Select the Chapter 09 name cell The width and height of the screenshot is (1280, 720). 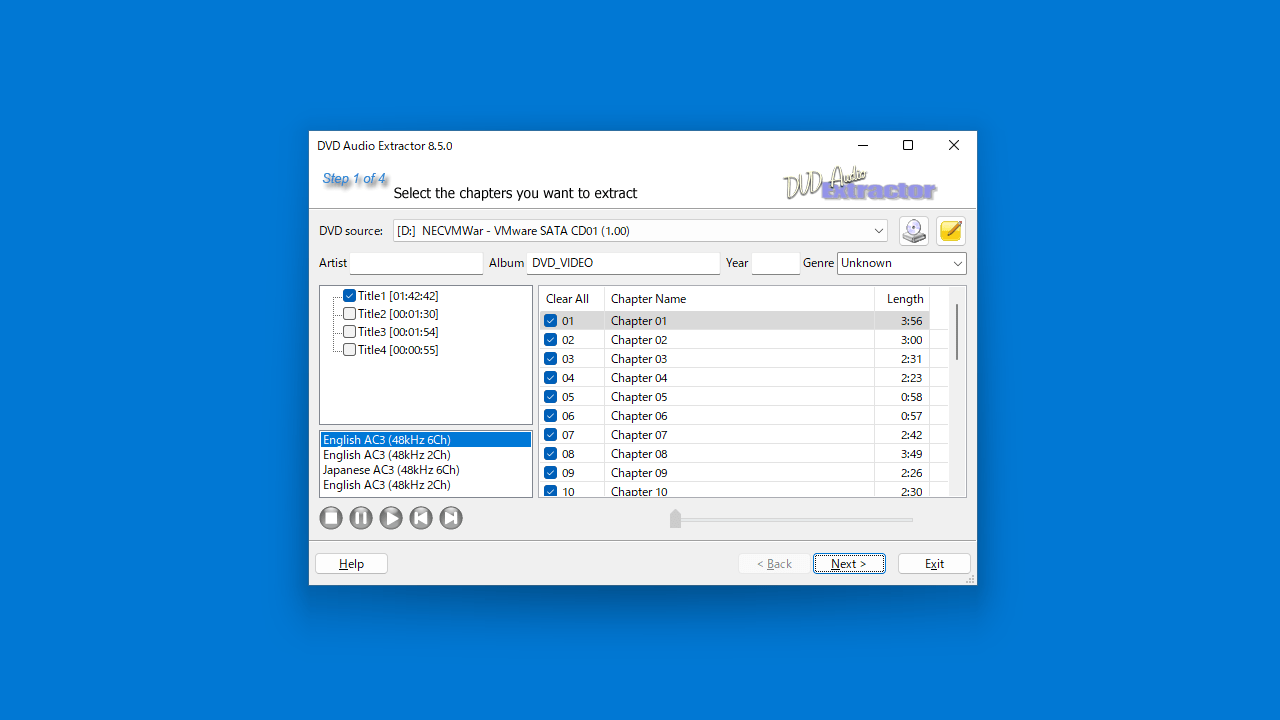coord(739,473)
